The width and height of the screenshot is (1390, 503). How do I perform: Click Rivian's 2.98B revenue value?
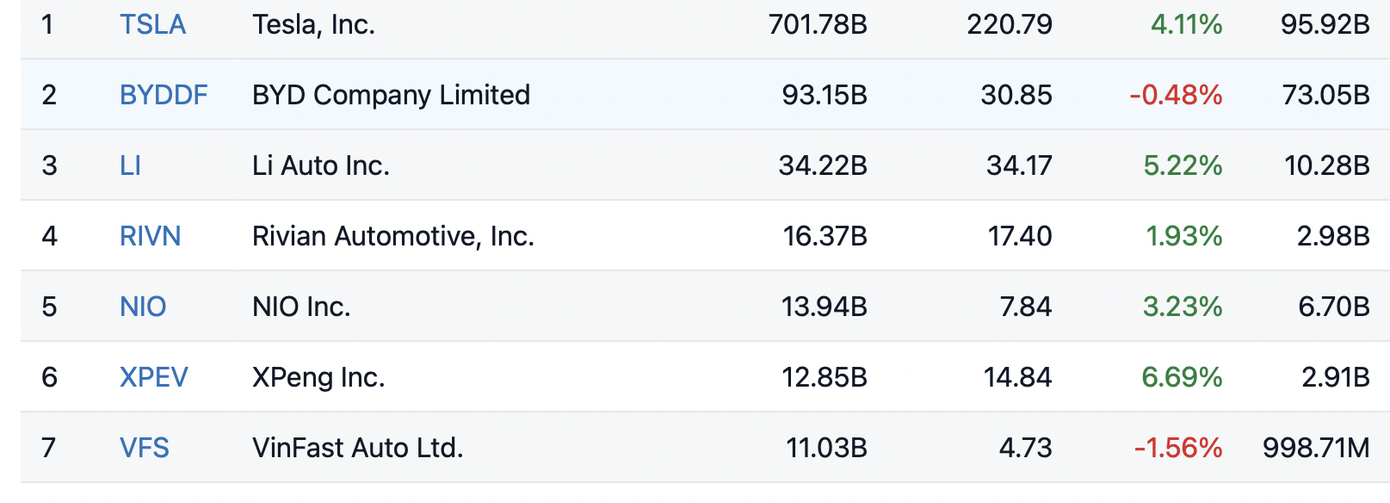point(1334,236)
